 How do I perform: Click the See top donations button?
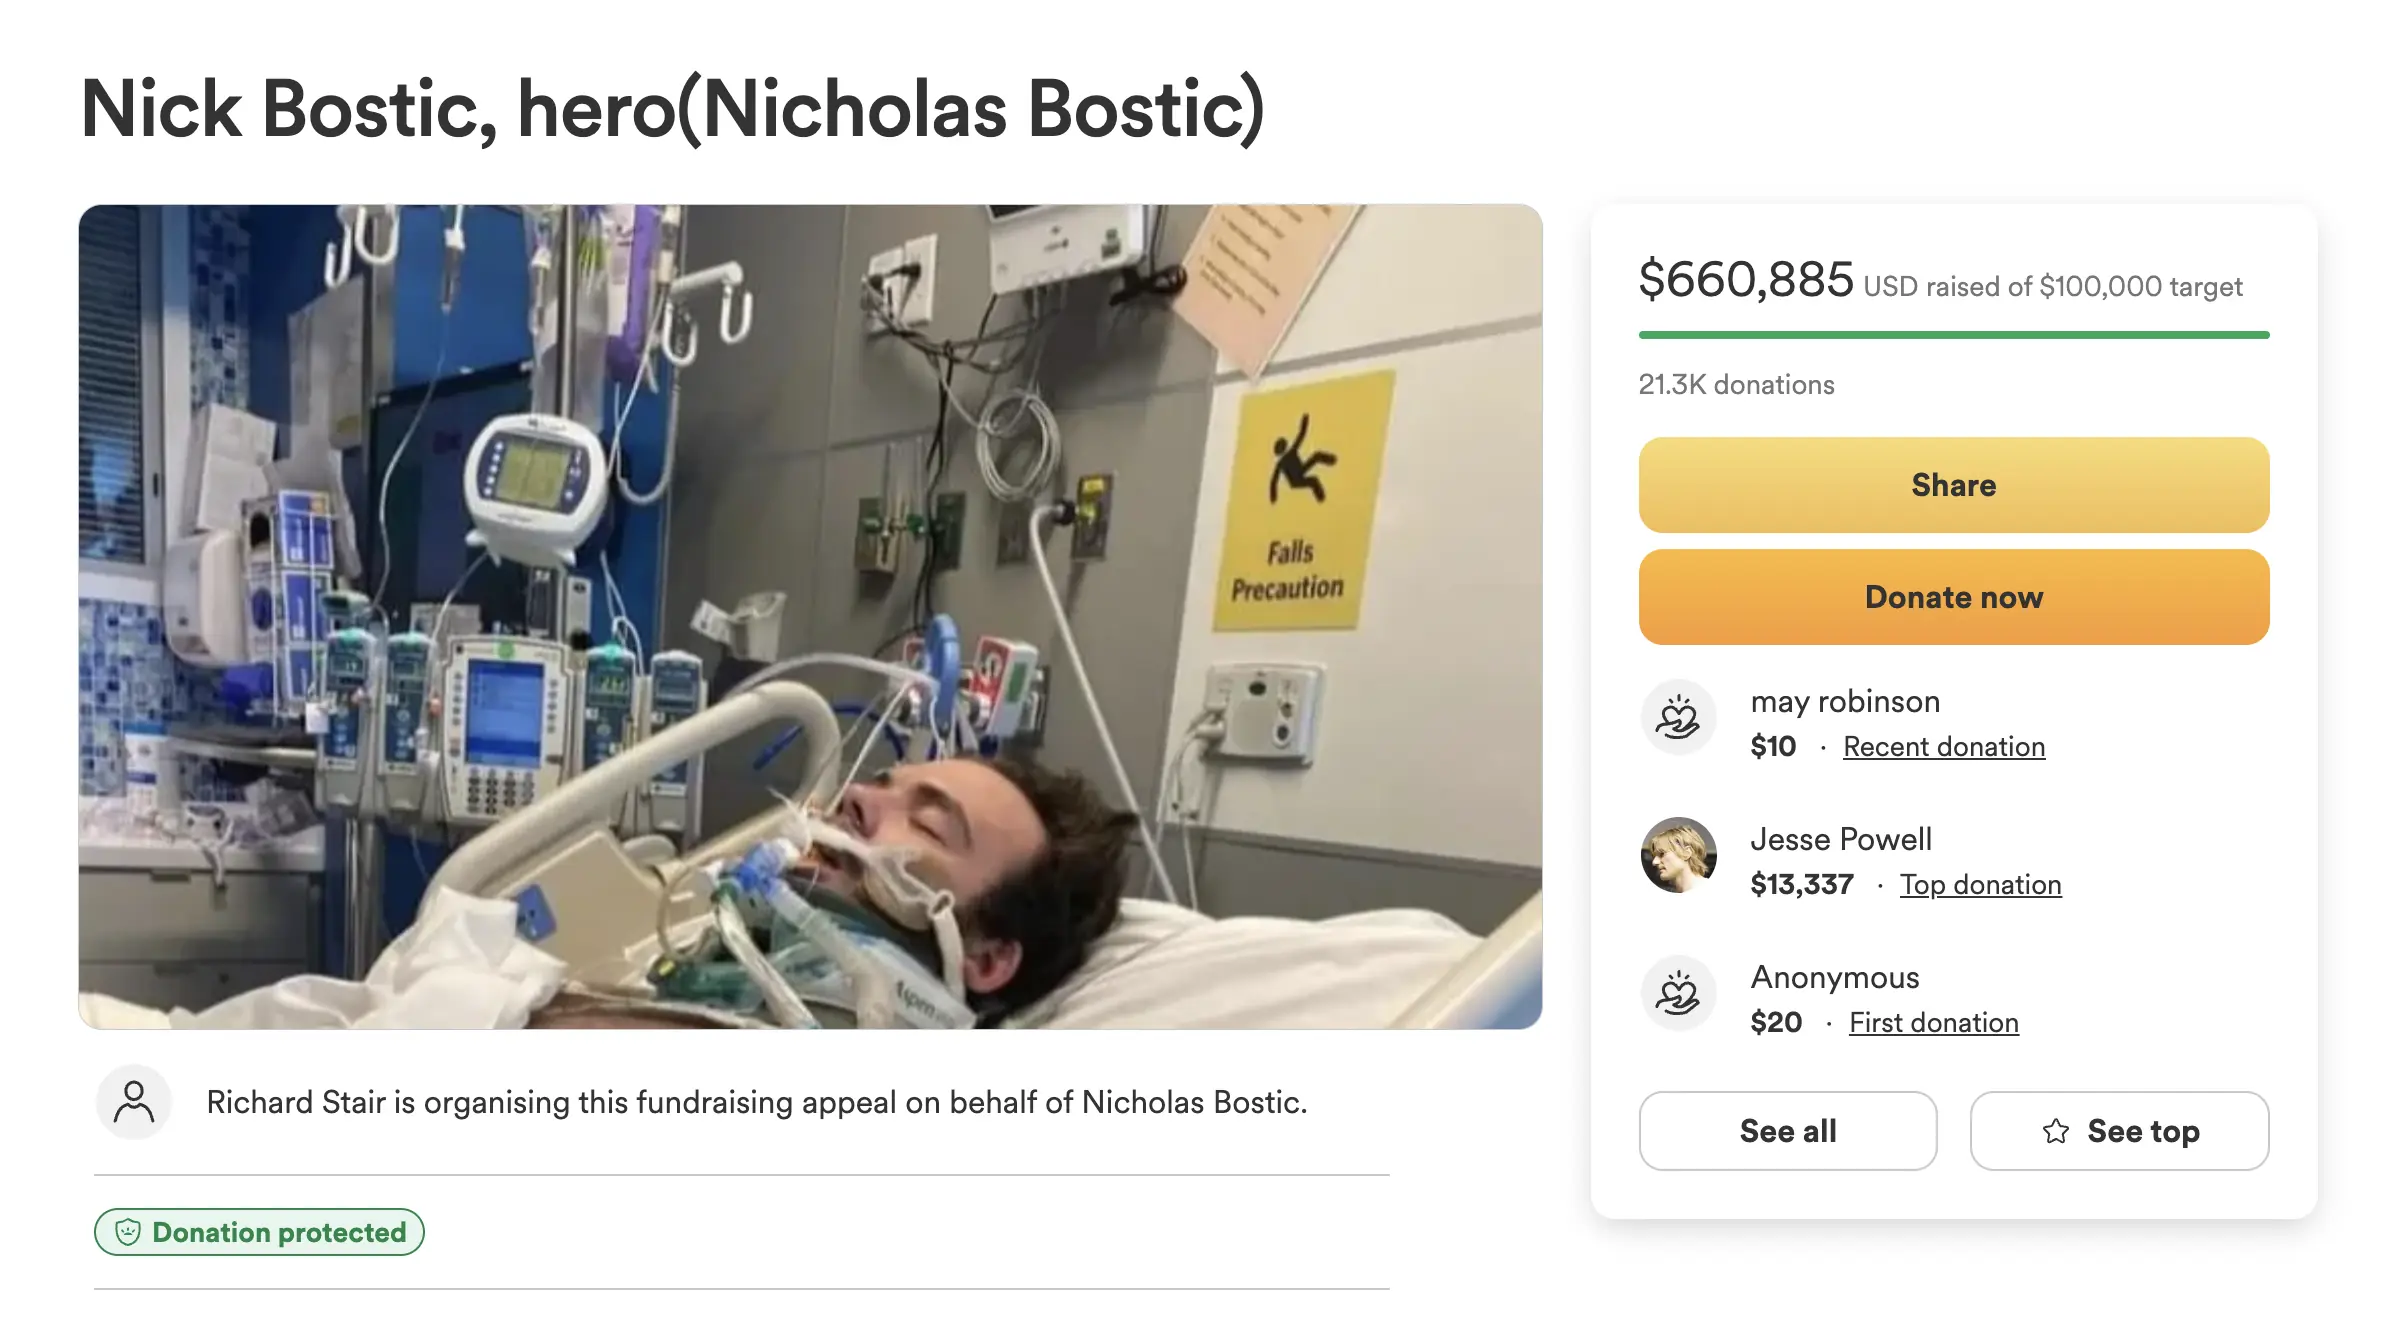[x=2119, y=1131]
